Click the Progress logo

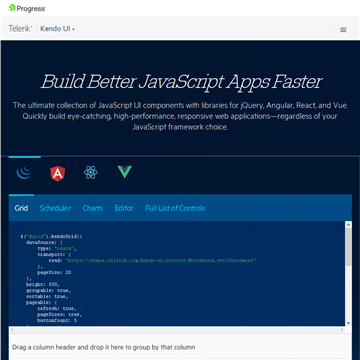click(27, 8)
